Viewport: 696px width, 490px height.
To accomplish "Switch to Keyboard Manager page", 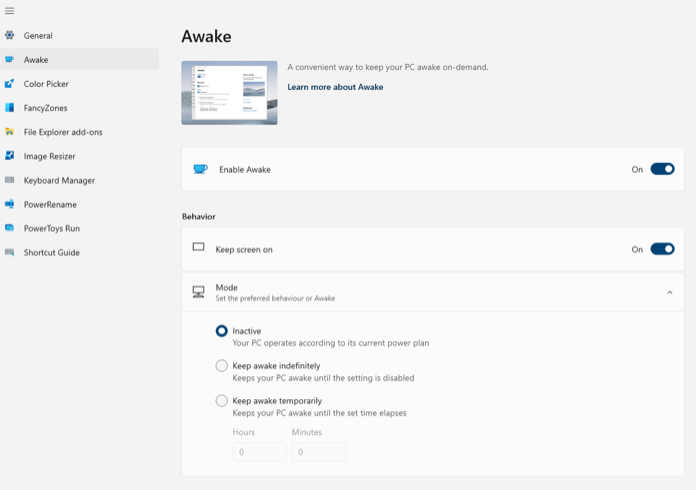I will (79, 180).
